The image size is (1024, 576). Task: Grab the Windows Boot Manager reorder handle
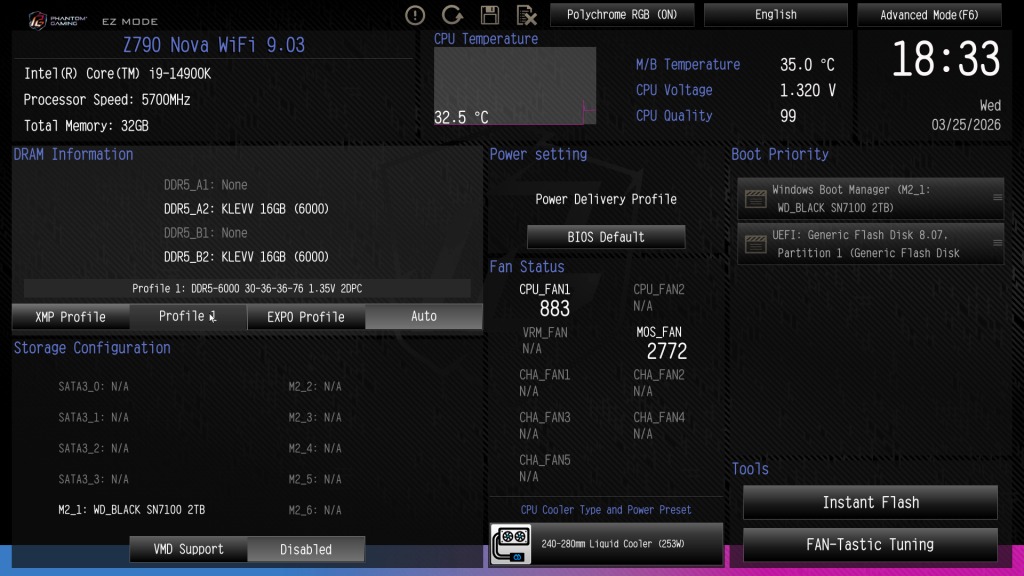[997, 197]
